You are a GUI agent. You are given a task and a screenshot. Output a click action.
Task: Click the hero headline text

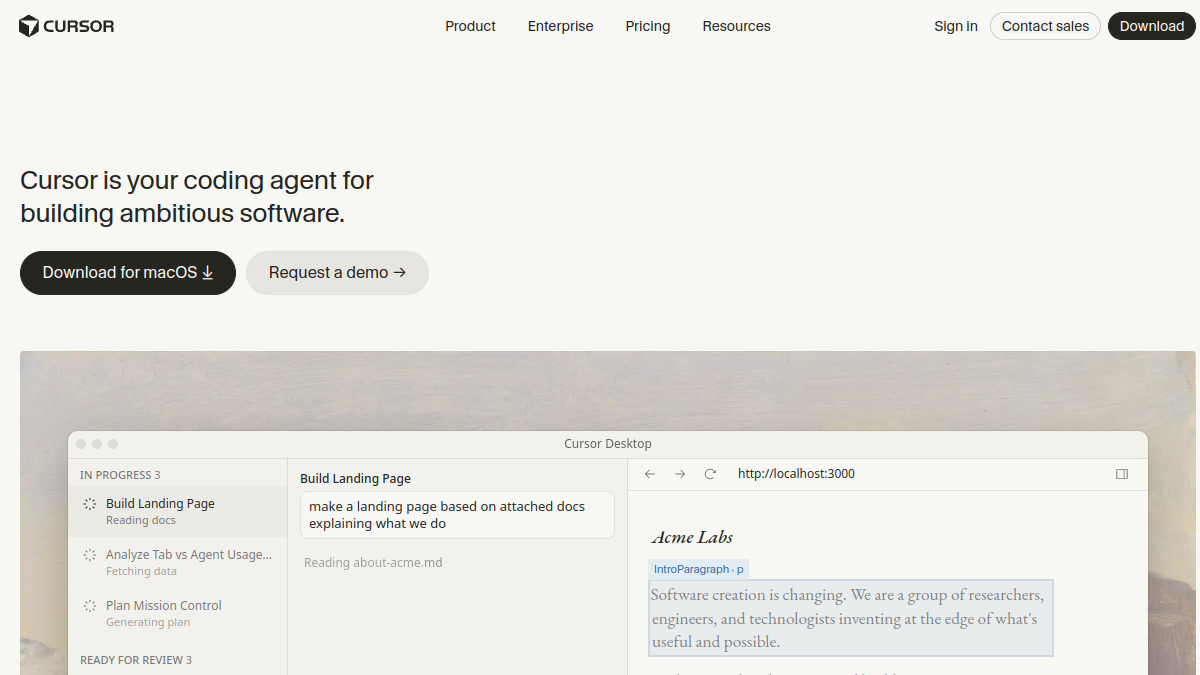pyautogui.click(x=197, y=197)
